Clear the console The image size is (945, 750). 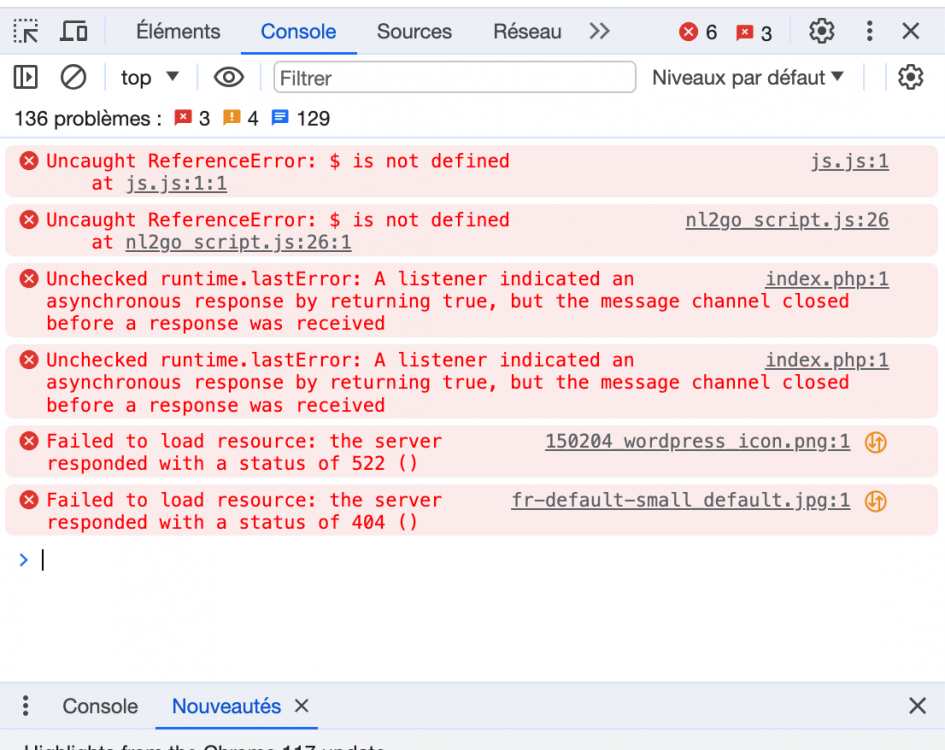coord(73,77)
